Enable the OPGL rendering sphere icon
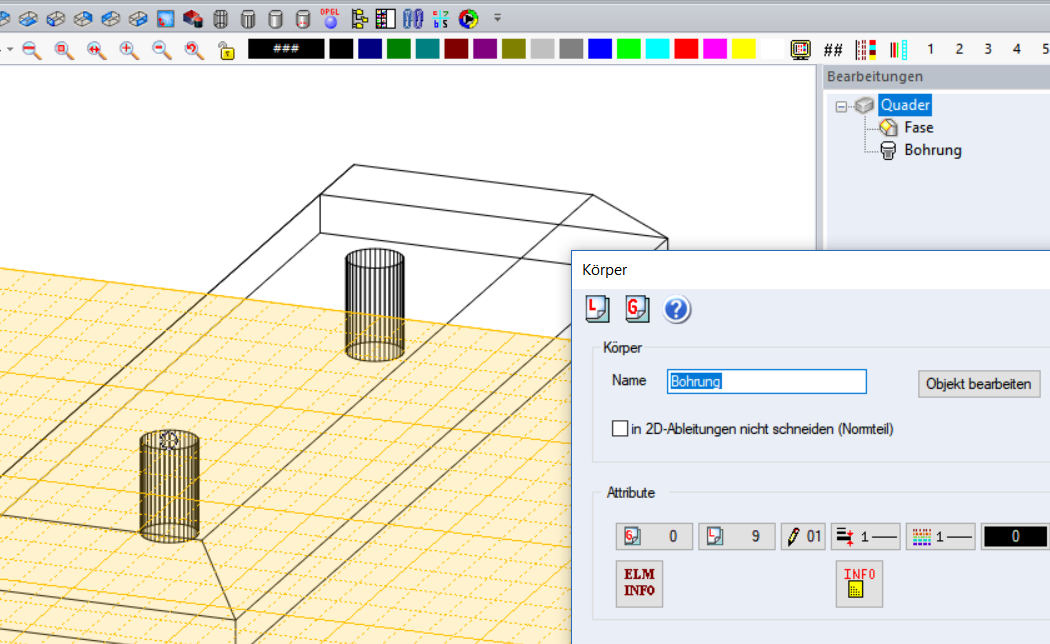 coord(330,19)
